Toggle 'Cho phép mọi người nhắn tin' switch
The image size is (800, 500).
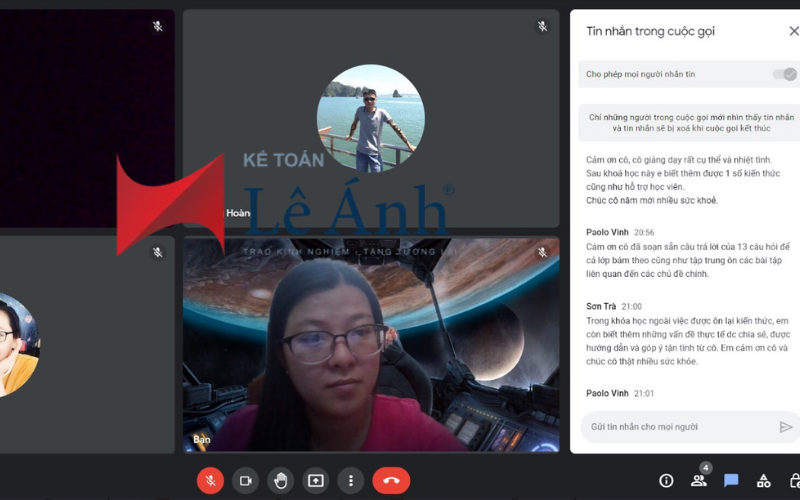(x=785, y=74)
